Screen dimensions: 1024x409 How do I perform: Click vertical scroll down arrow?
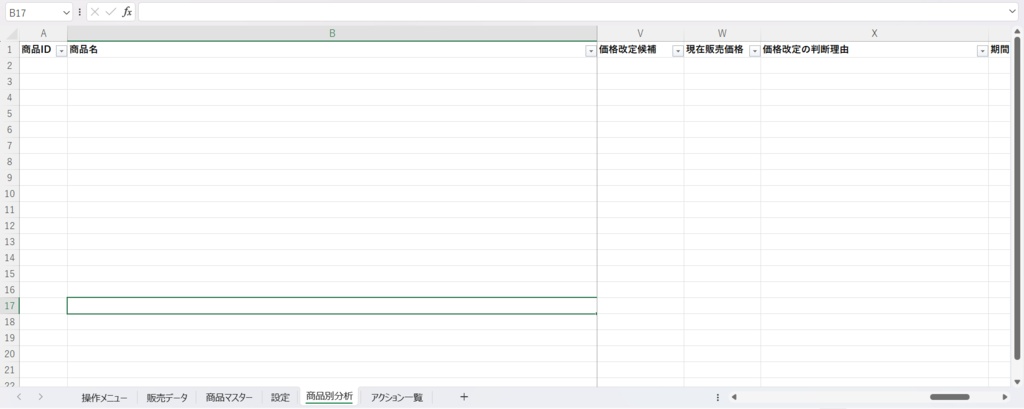[x=1017, y=381]
